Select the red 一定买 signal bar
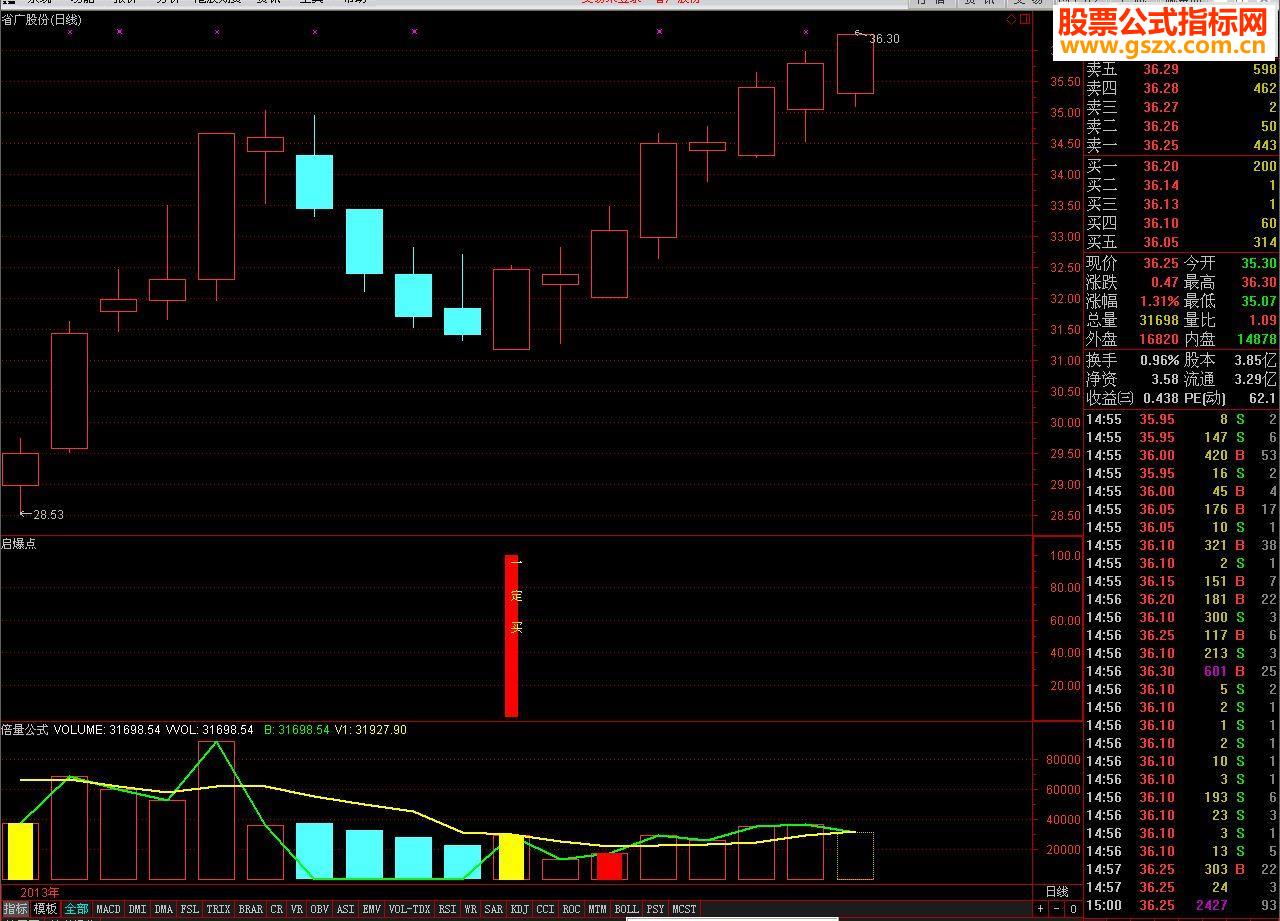The width and height of the screenshot is (1280, 921). click(x=511, y=636)
